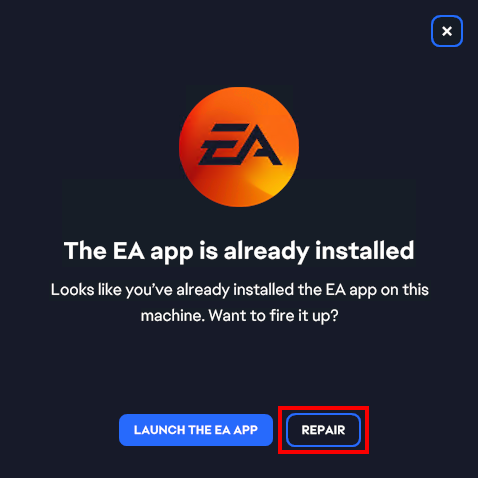Image resolution: width=478 pixels, height=478 pixels.
Task: Click the red-highlighted Repair option
Action: point(323,430)
